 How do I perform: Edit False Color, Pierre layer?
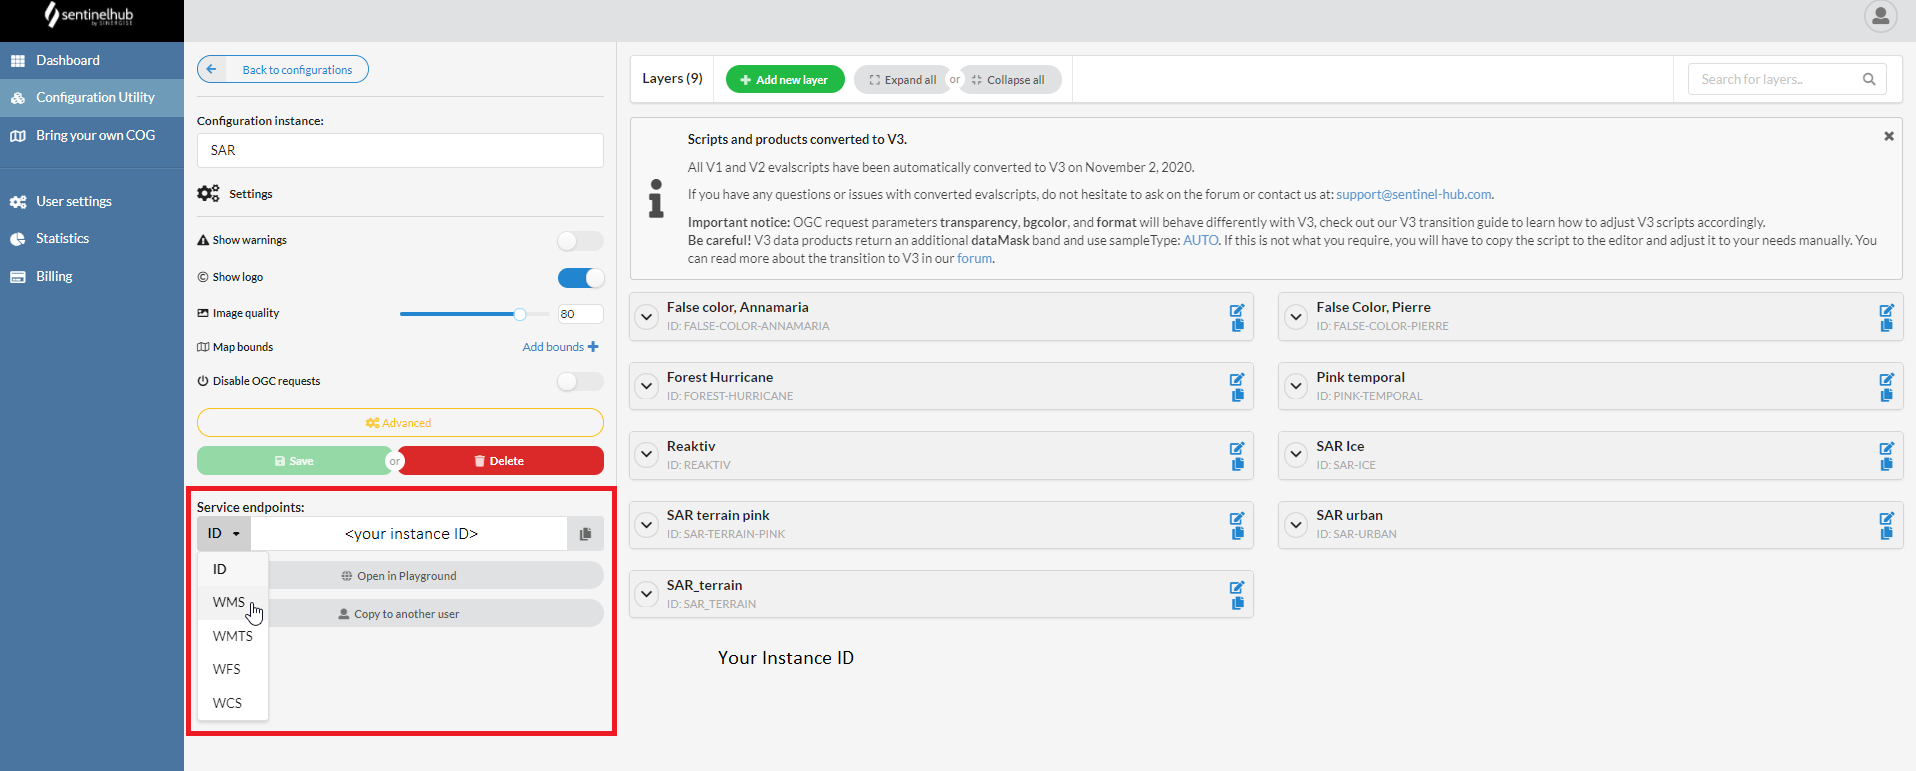click(1886, 310)
